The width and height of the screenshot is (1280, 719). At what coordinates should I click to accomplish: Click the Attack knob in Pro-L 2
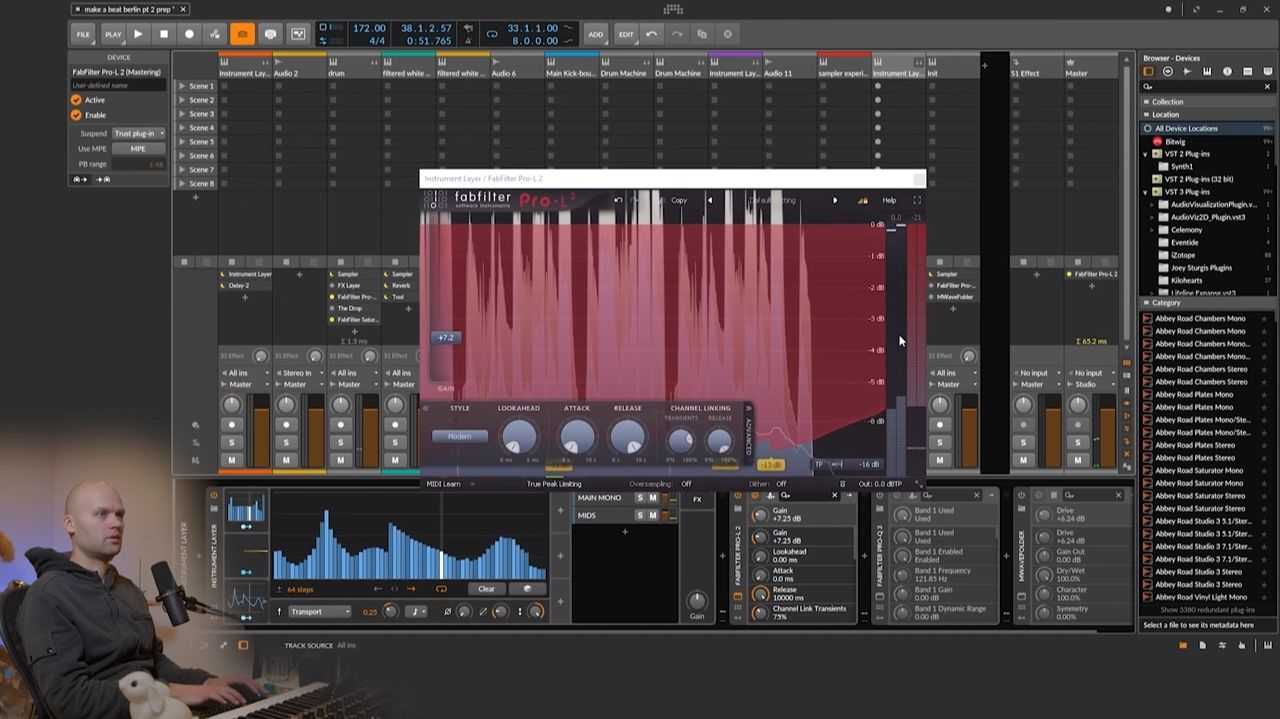[577, 437]
